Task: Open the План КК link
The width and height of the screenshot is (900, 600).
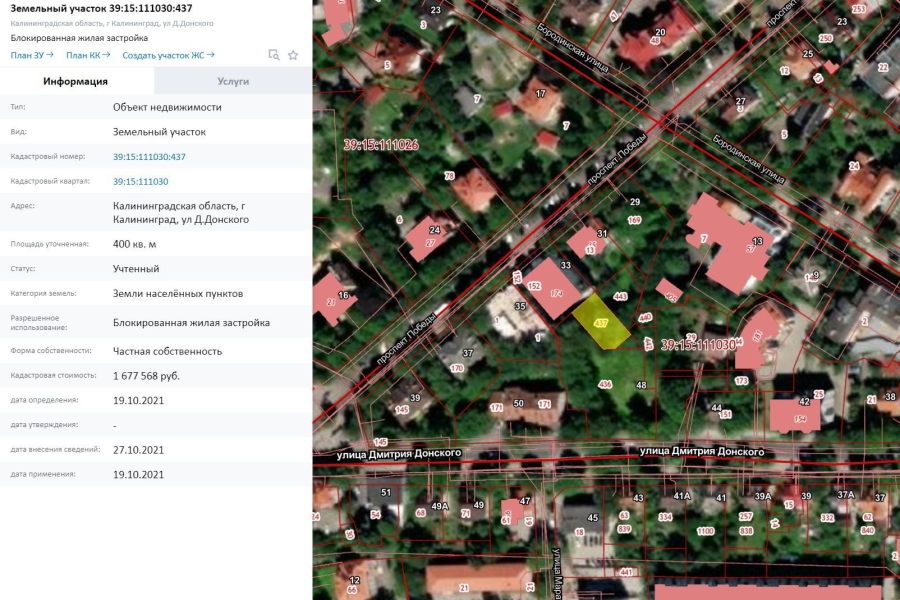Action: click(x=88, y=55)
